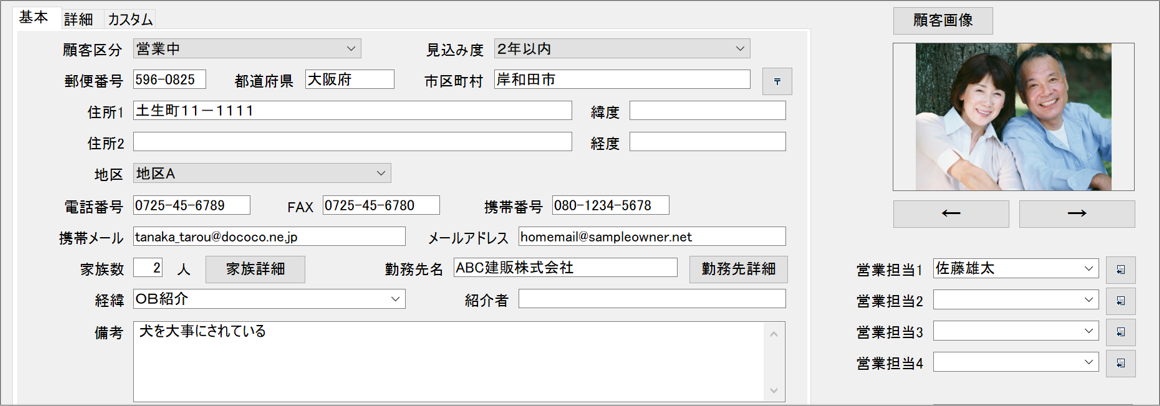This screenshot has height=406, width=1160.
Task: Open 勤務先詳細 details
Action: pyautogui.click(x=738, y=269)
